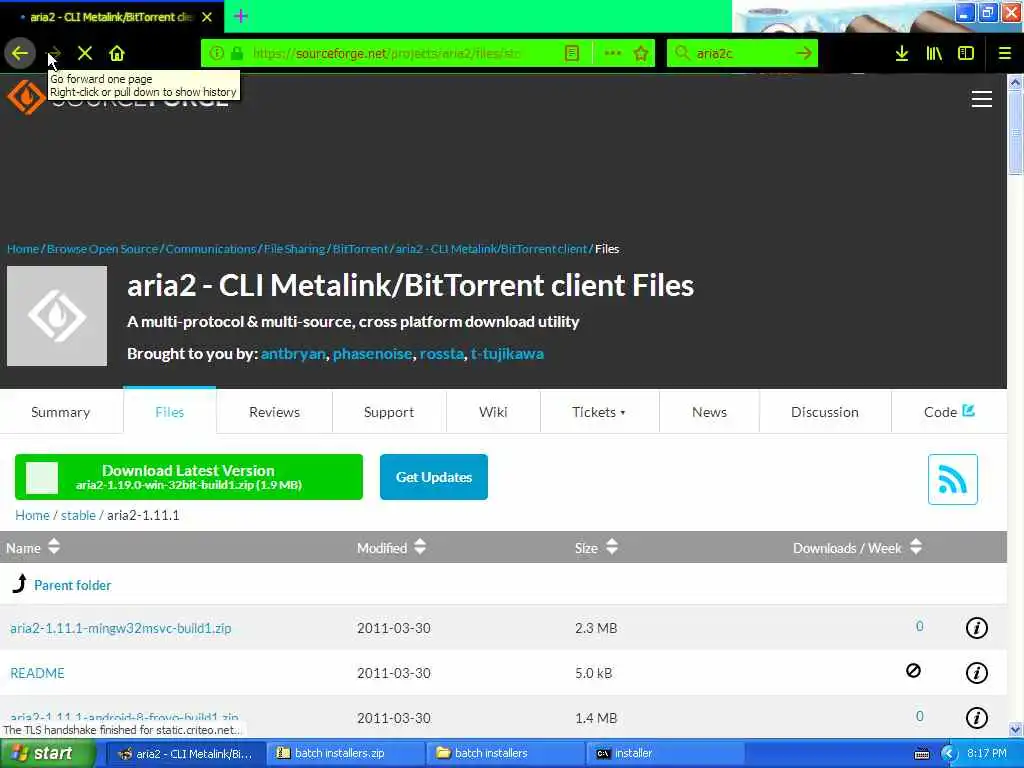Open page actions three-dot menu
The width and height of the screenshot is (1024, 768).
(612, 53)
